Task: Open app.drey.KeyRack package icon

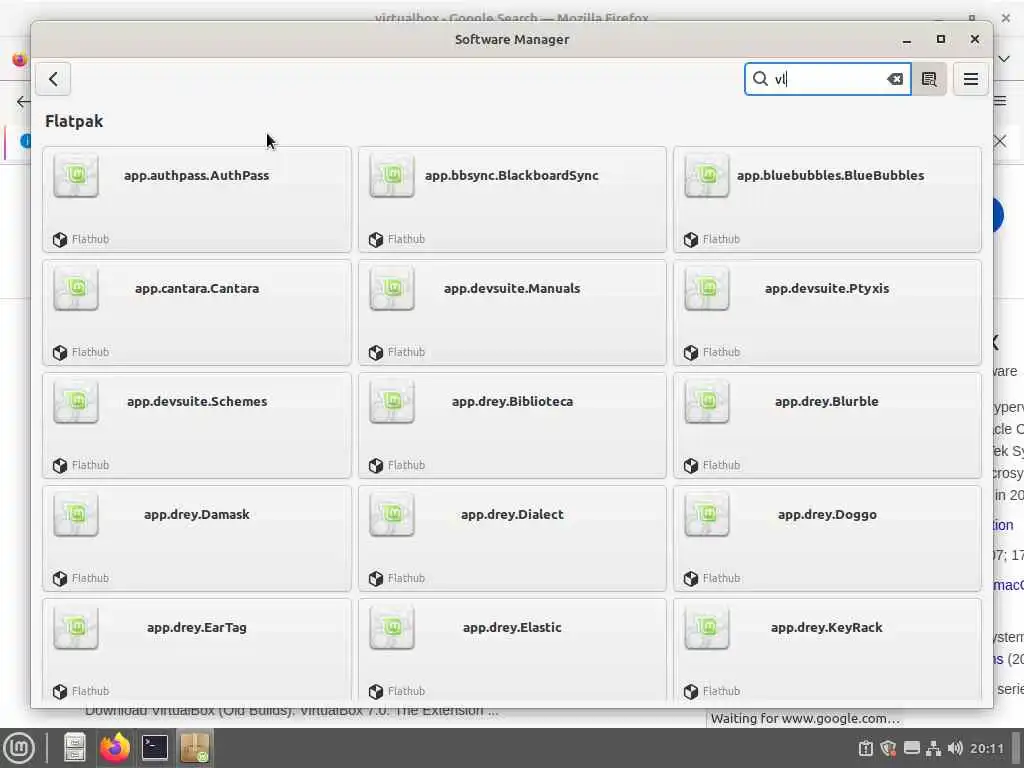Action: [x=707, y=627]
